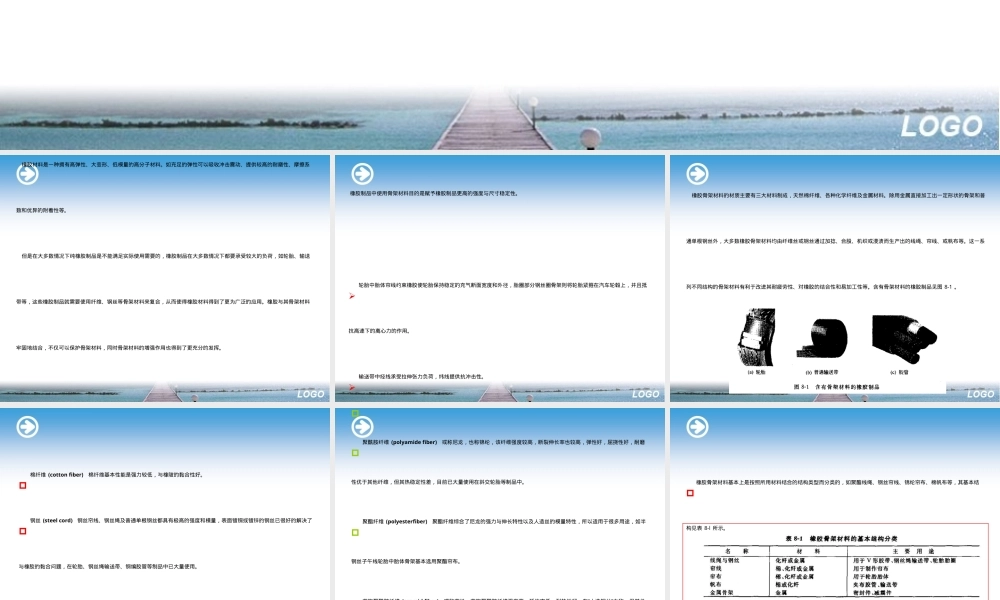Click the table cell 金属骨架

pyautogui.click(x=722, y=593)
